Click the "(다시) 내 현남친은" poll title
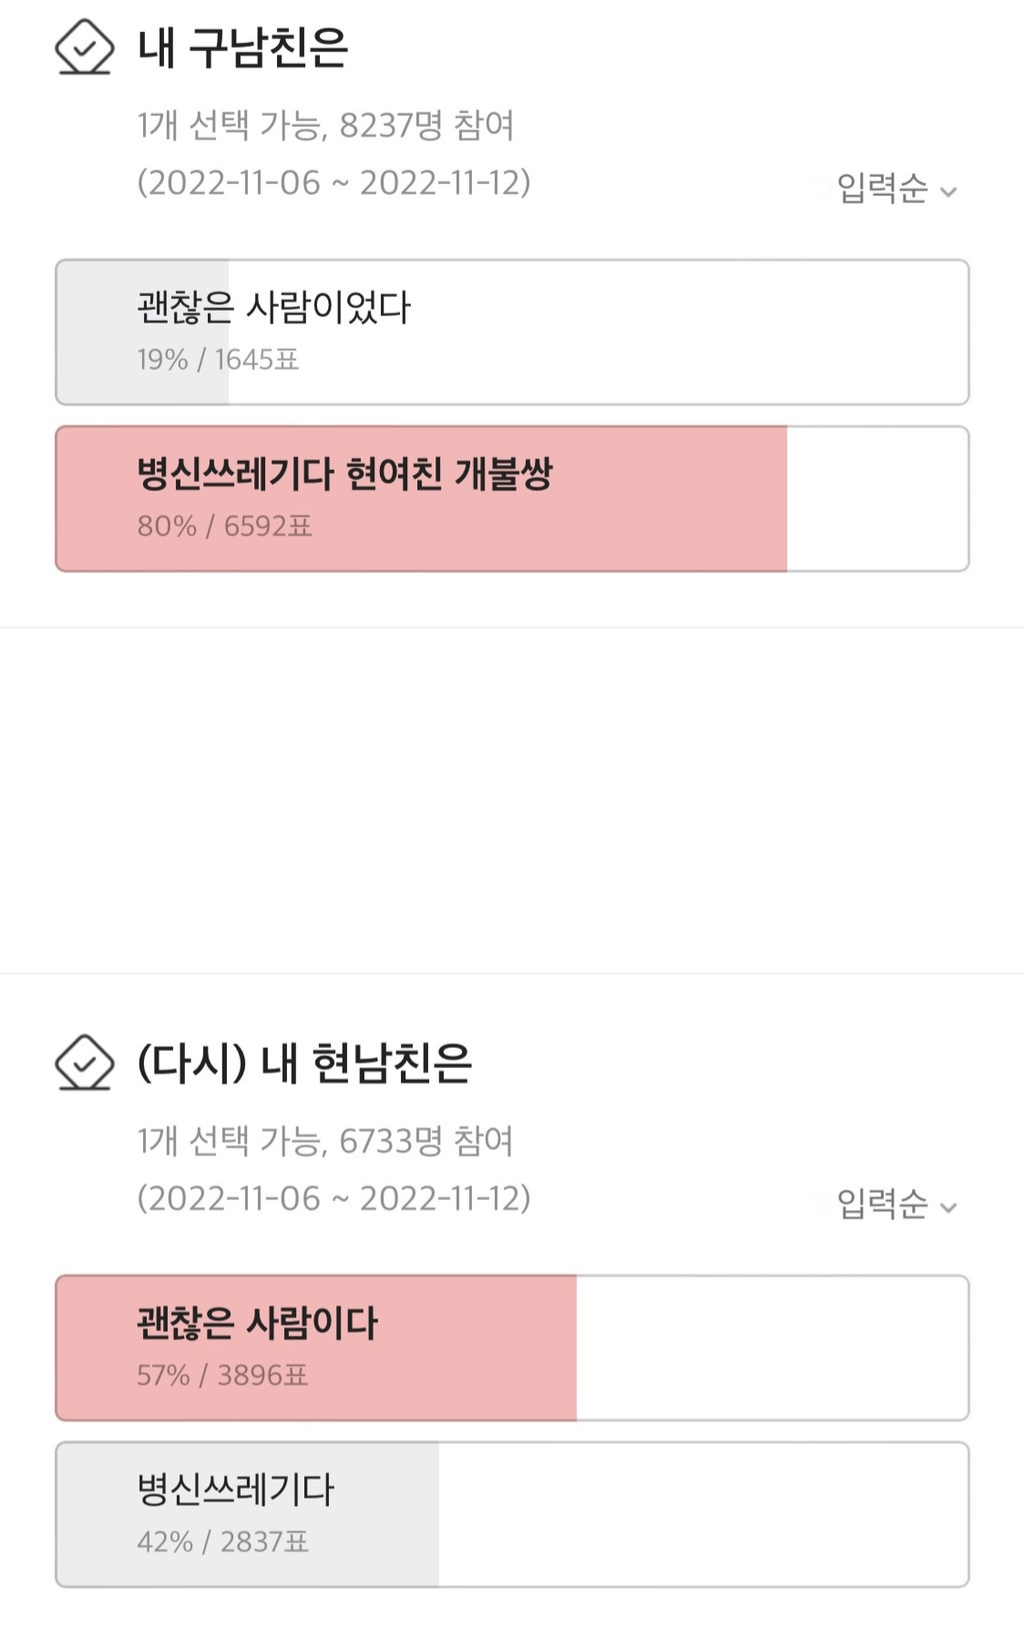Screen dimensions: 1024x1627 pos(304,1062)
